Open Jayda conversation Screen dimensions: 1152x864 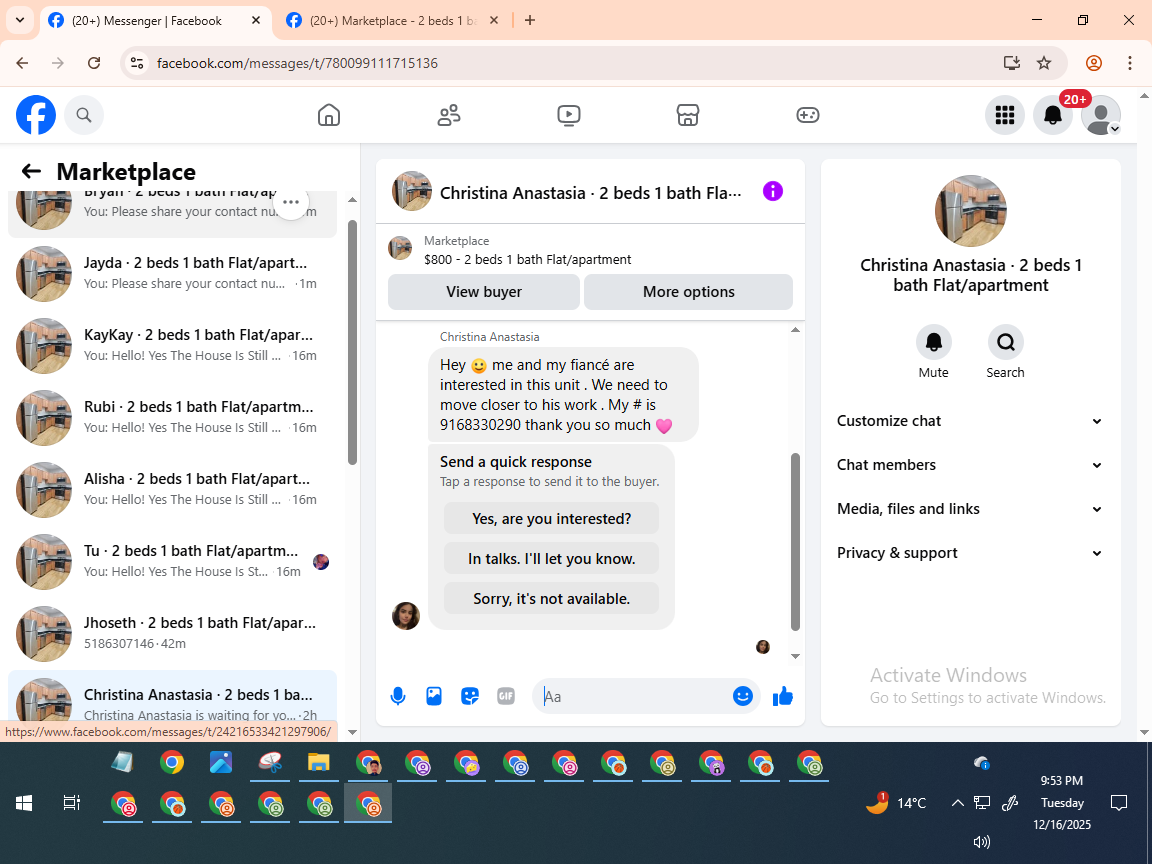pyautogui.click(x=172, y=273)
